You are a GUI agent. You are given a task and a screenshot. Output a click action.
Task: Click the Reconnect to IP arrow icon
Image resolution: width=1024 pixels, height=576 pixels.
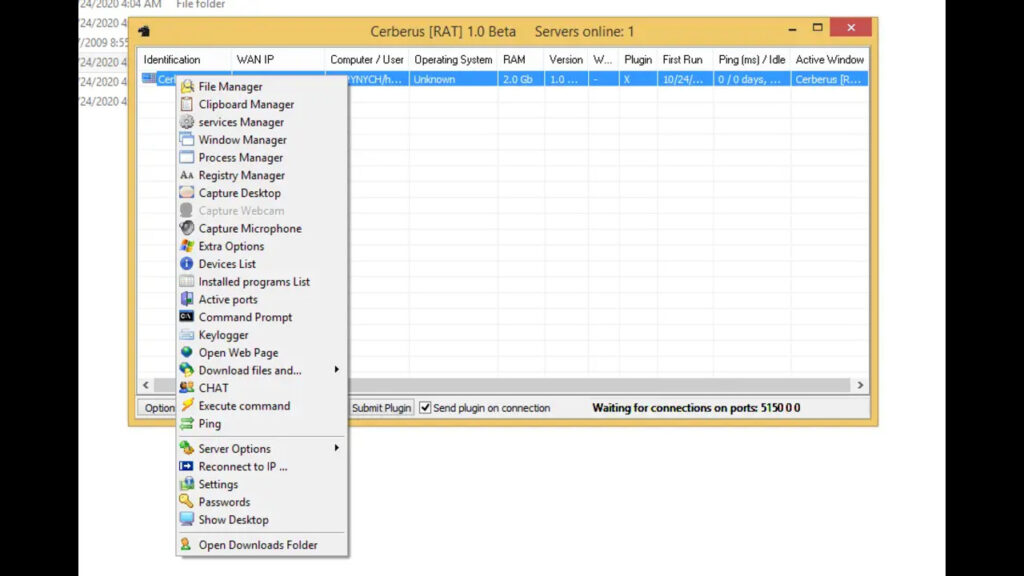pos(187,466)
